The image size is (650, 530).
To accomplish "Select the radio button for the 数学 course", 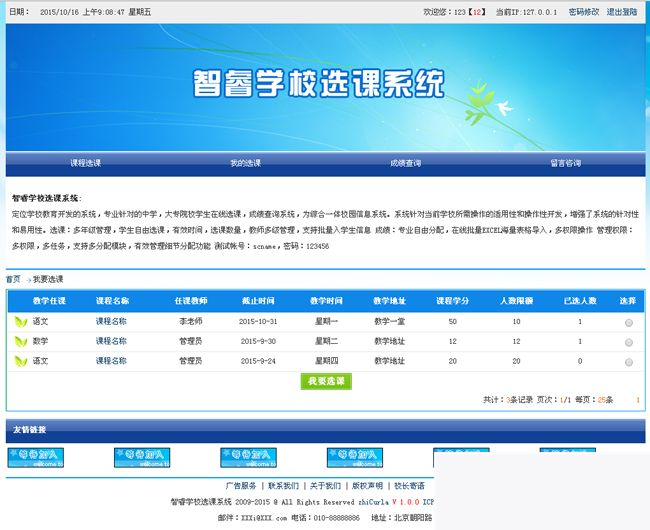I will (x=628, y=342).
